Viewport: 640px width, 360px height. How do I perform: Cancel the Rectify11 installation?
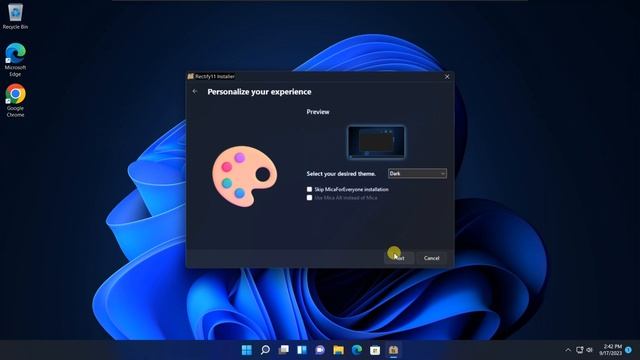pos(431,258)
